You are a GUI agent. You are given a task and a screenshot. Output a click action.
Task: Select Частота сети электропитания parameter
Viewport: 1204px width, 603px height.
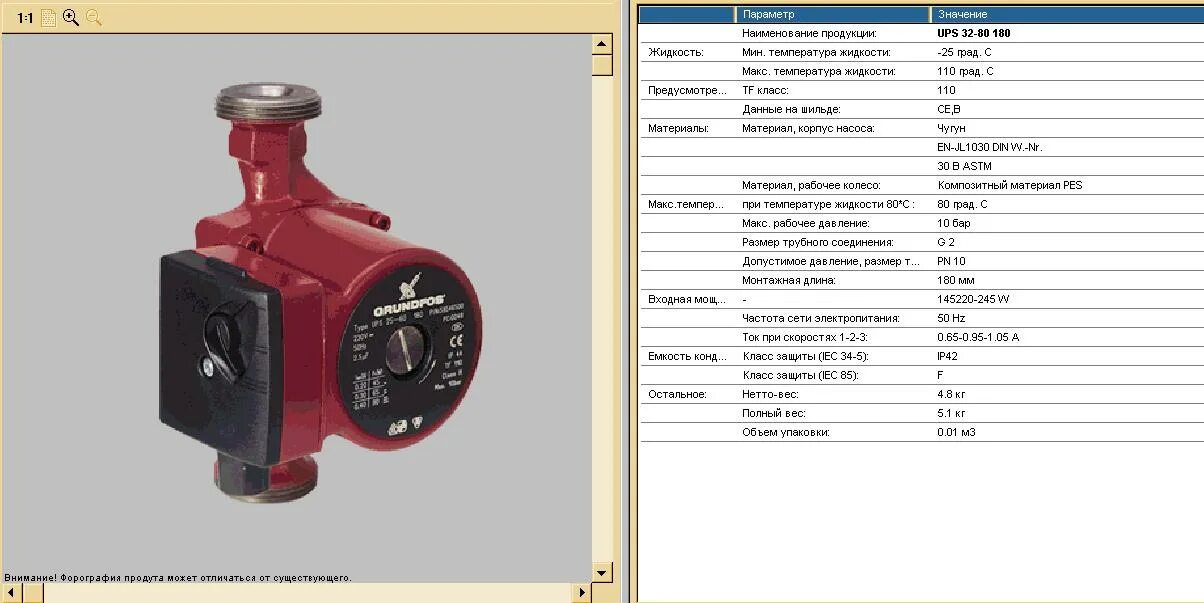pos(821,318)
